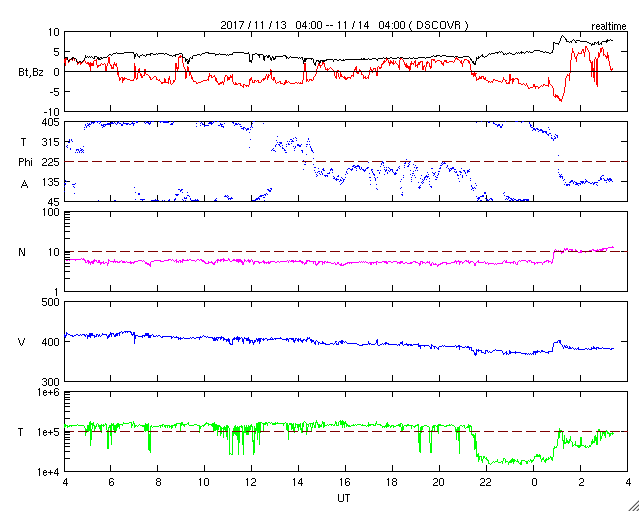Click the "400" tick of the V panel
The height and width of the screenshot is (512, 640).
52,342
